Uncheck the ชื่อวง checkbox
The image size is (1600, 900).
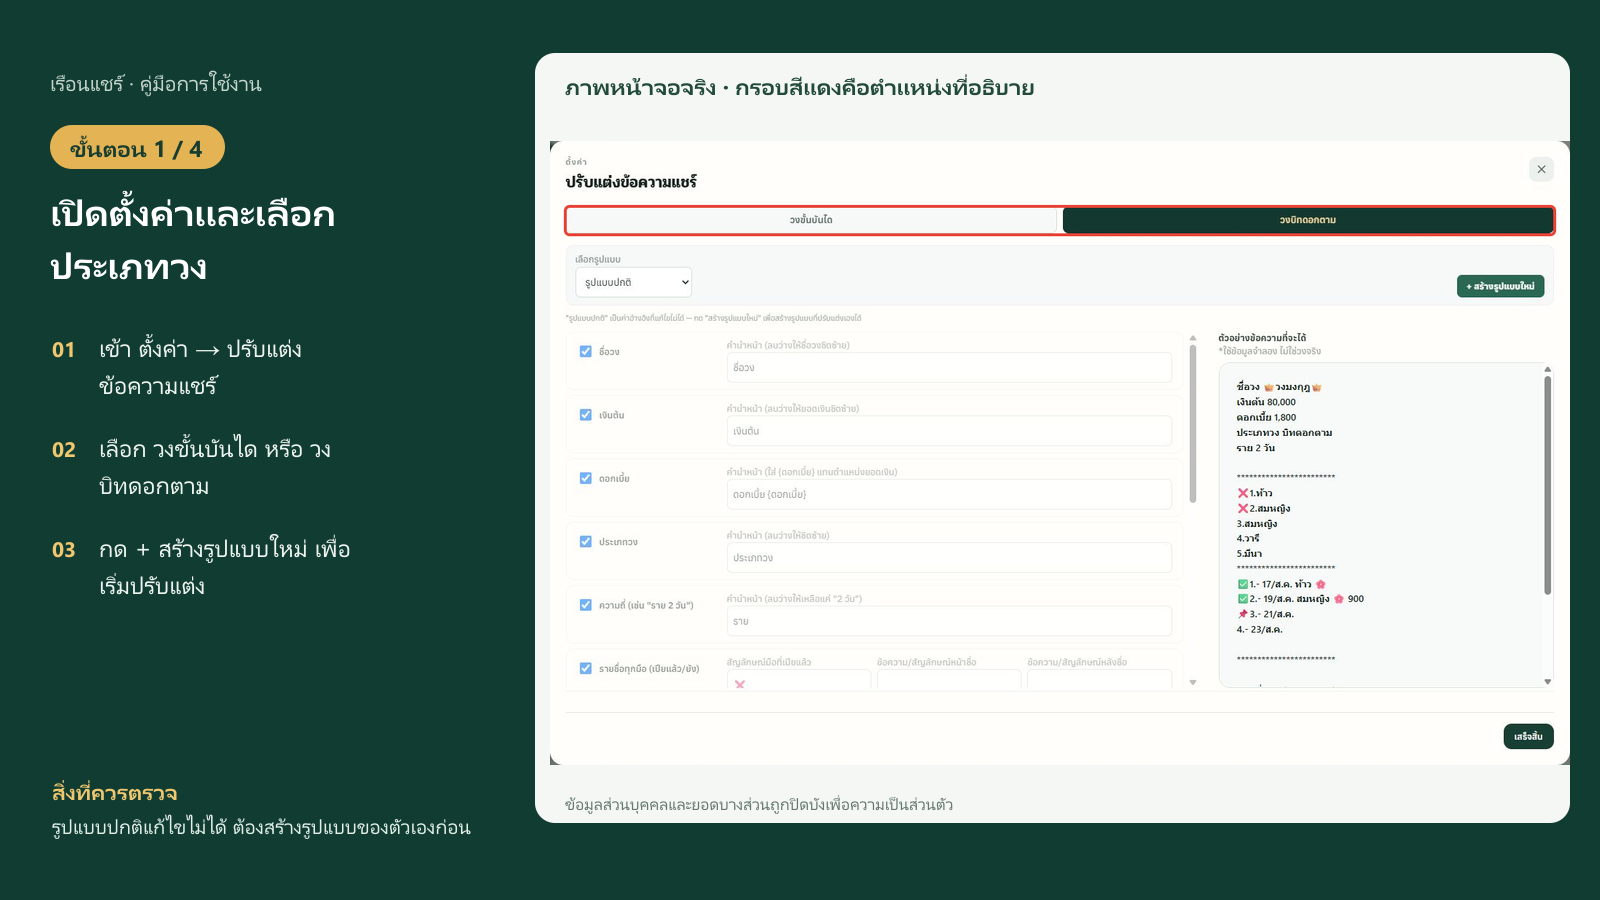[x=586, y=351]
